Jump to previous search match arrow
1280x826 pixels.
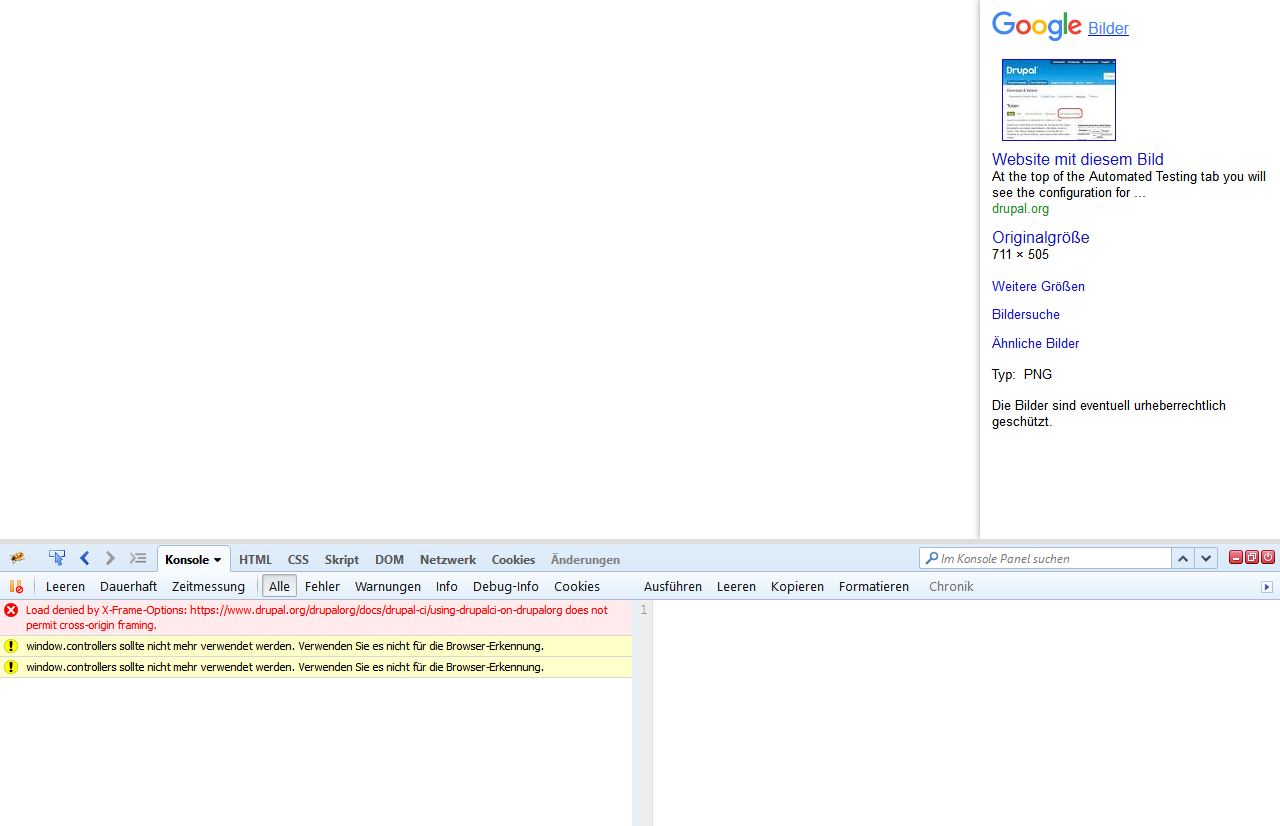(1183, 558)
